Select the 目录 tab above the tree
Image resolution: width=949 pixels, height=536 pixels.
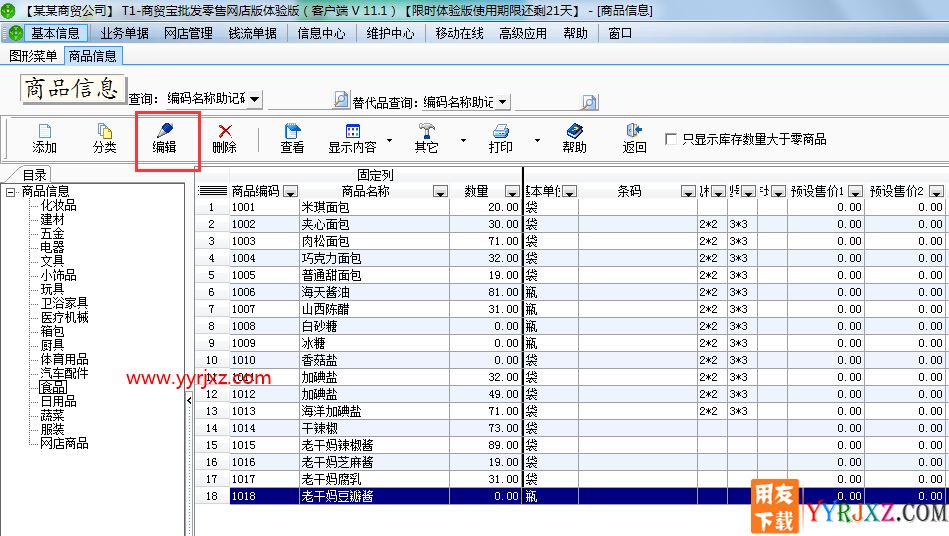tap(34, 175)
